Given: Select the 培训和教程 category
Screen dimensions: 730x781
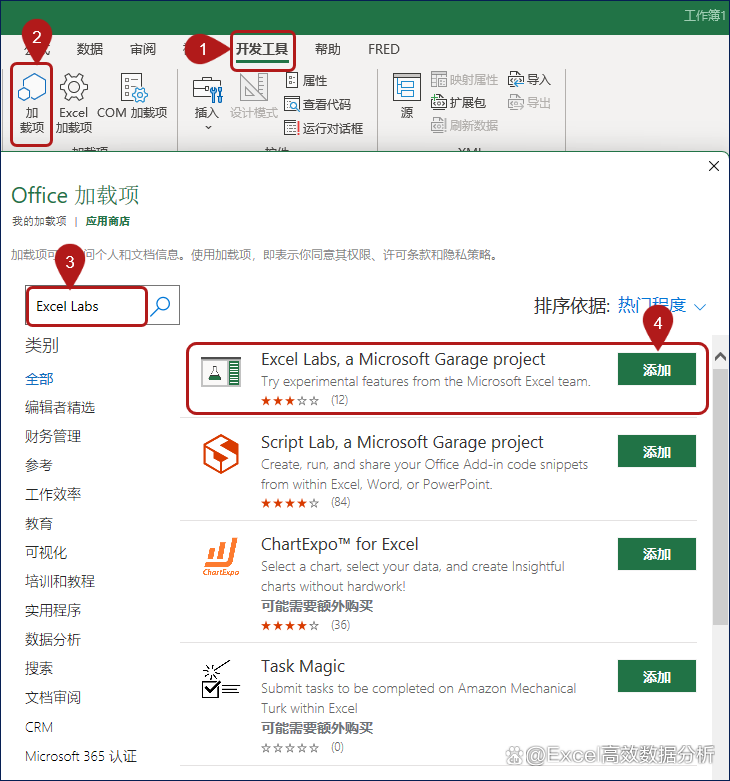Looking at the screenshot, I should (60, 581).
